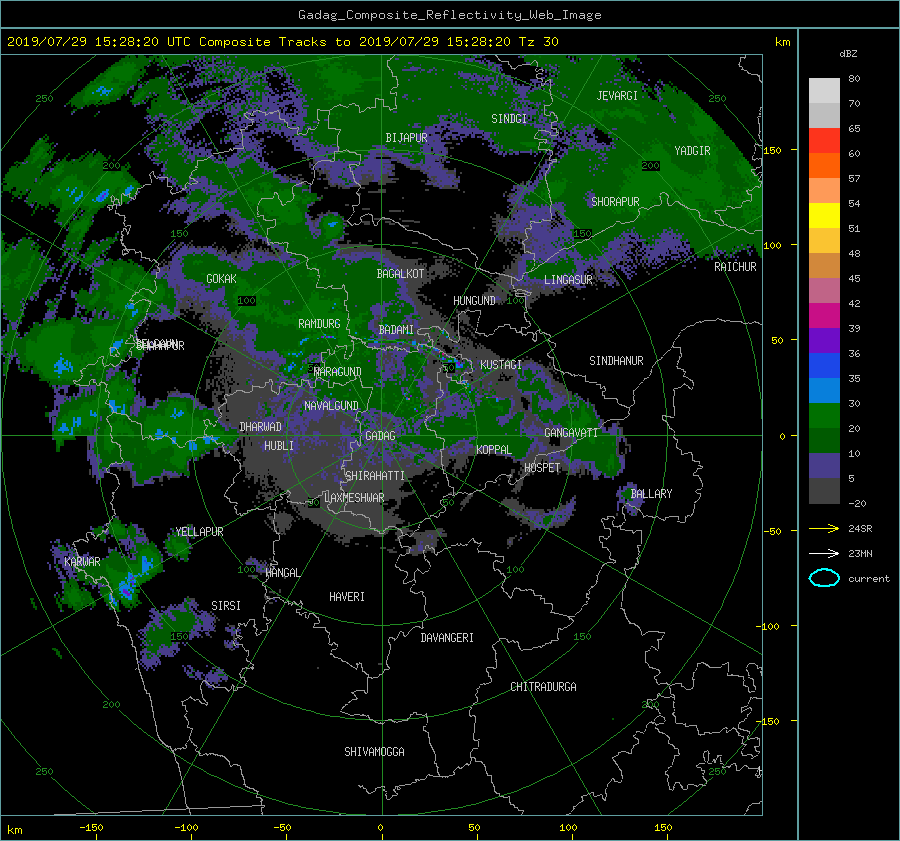
Task: Click the SINDHANUR city label
Action: [x=616, y=361]
